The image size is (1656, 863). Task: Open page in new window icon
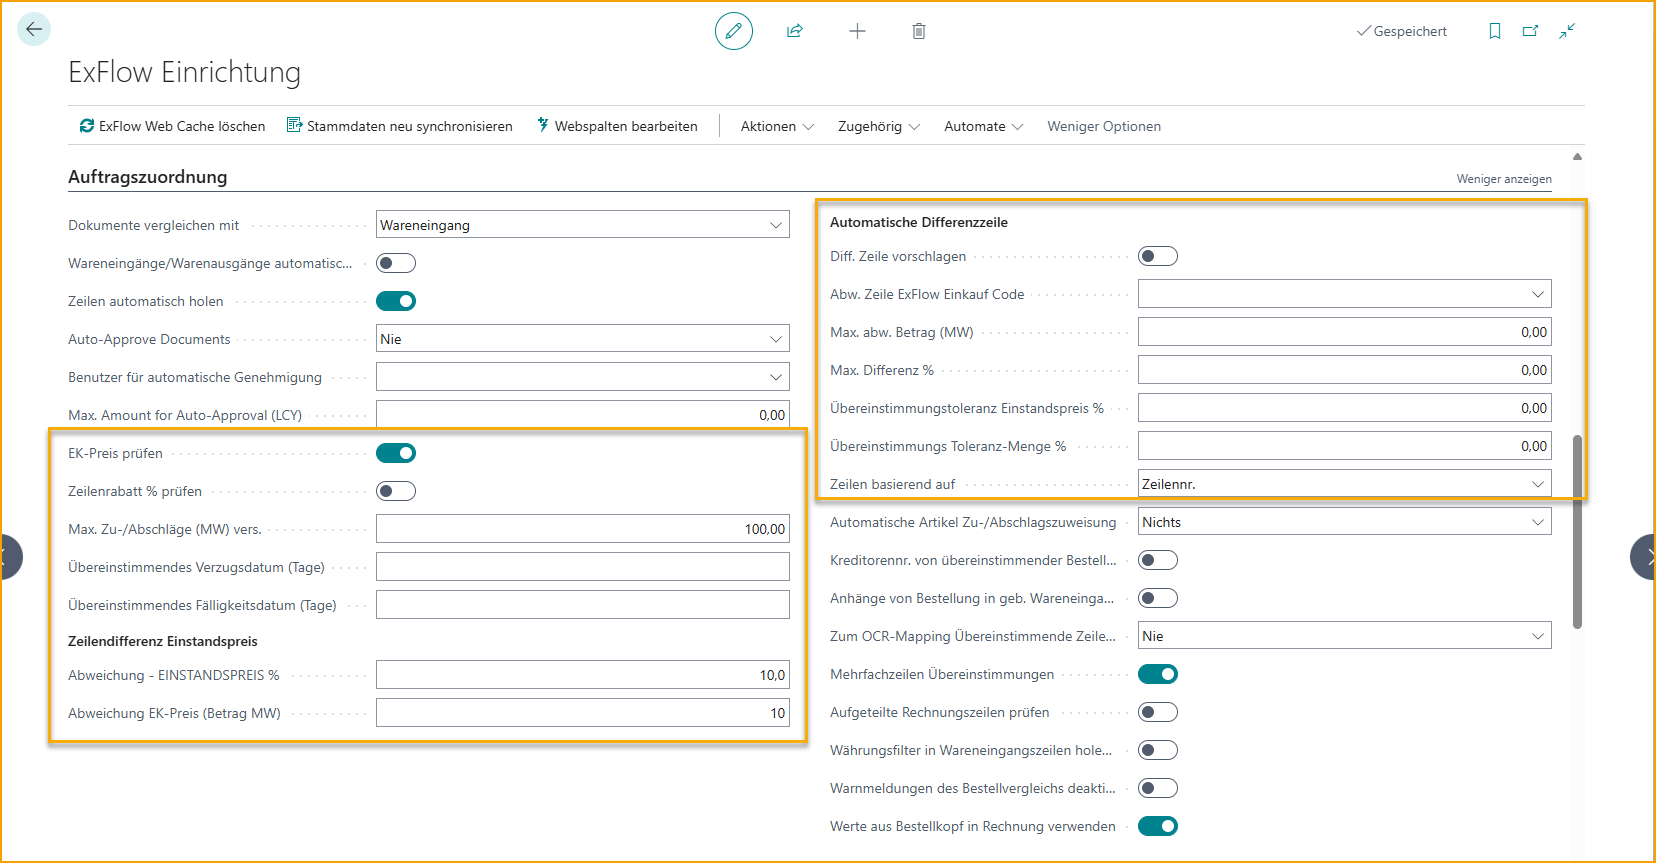1530,31
